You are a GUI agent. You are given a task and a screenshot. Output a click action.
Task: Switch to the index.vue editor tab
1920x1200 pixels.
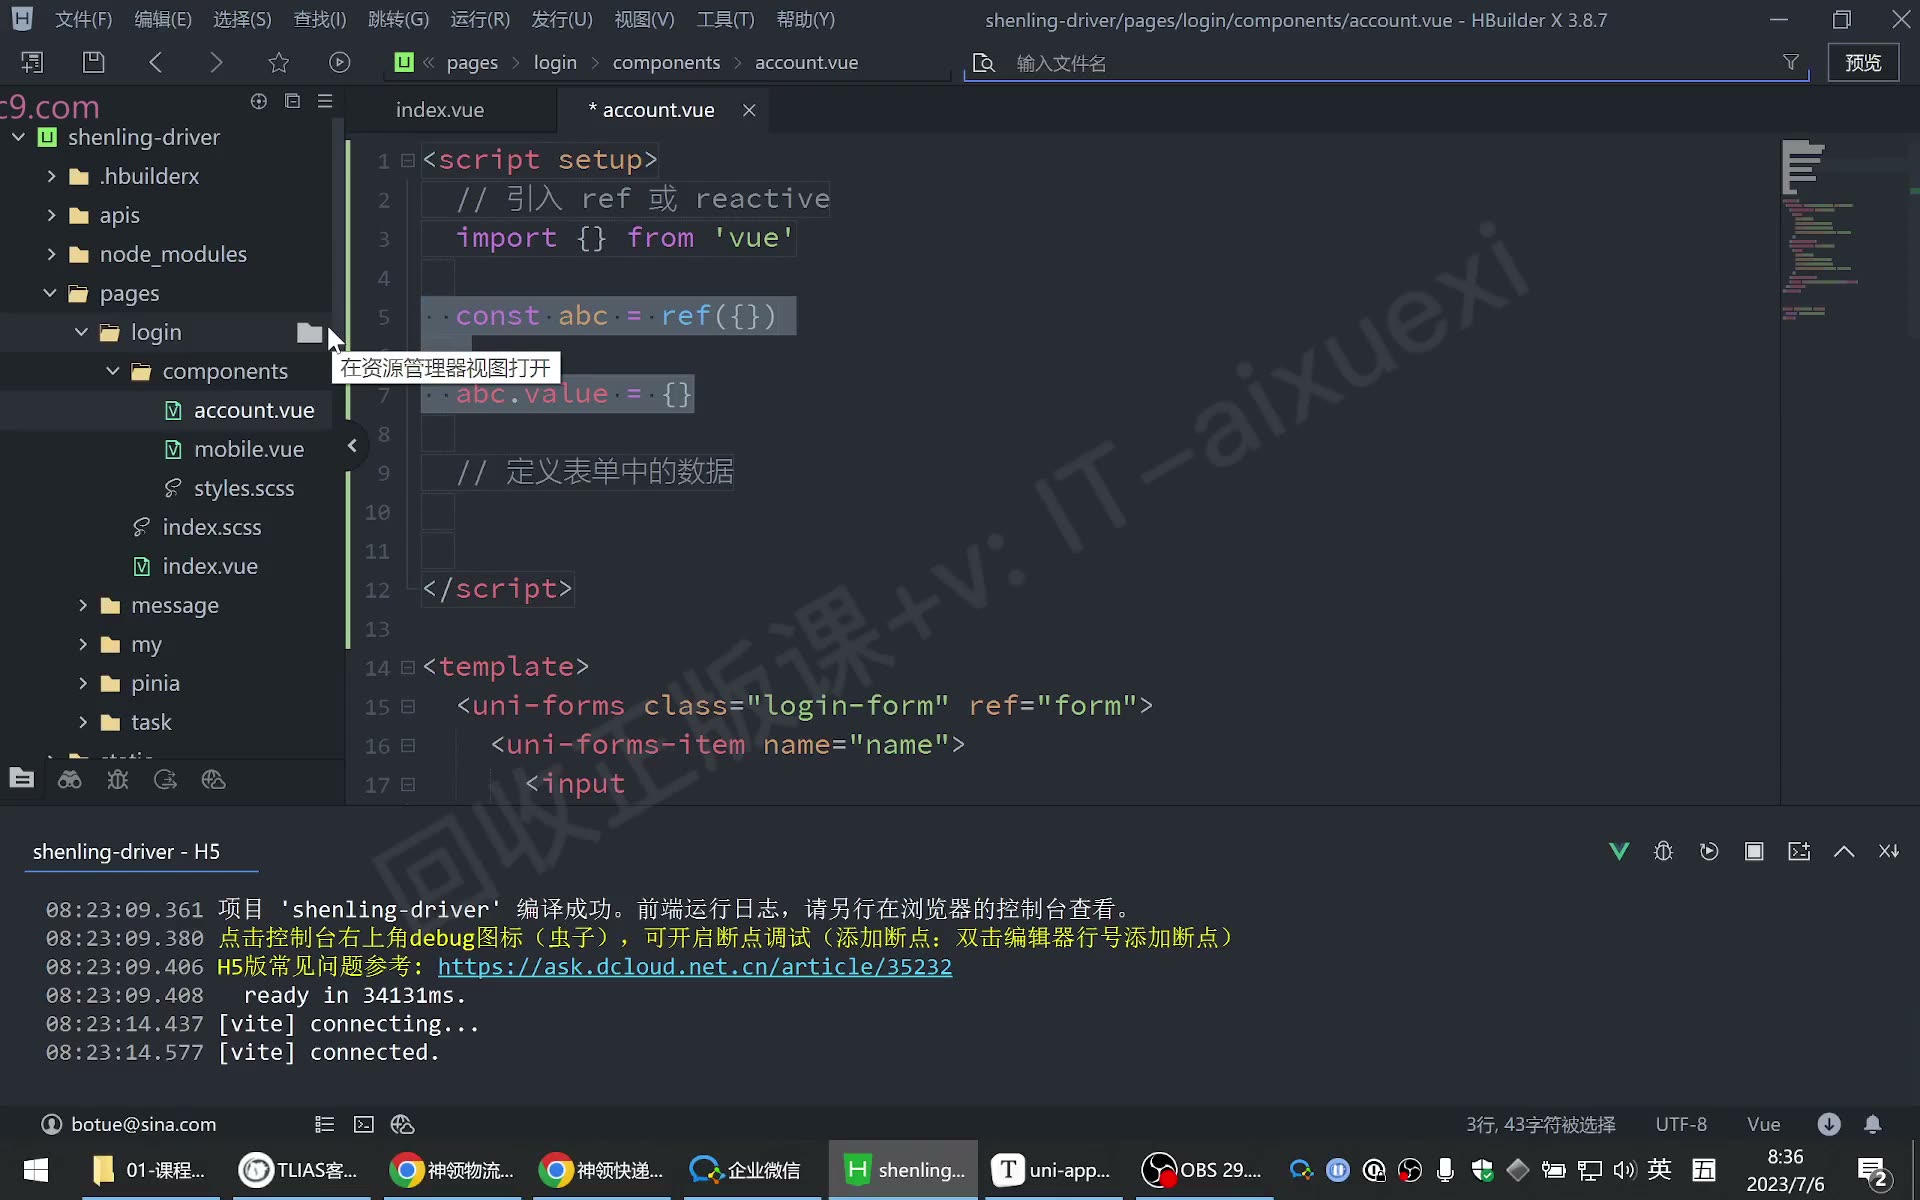click(440, 110)
